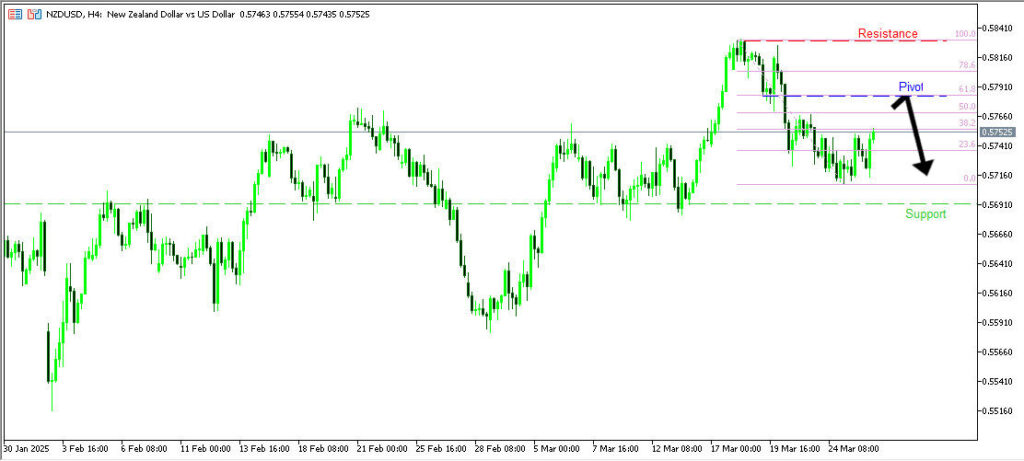Click the current price tag 0.57525
Viewport: 1024px width, 461px height.
pyautogui.click(x=997, y=132)
